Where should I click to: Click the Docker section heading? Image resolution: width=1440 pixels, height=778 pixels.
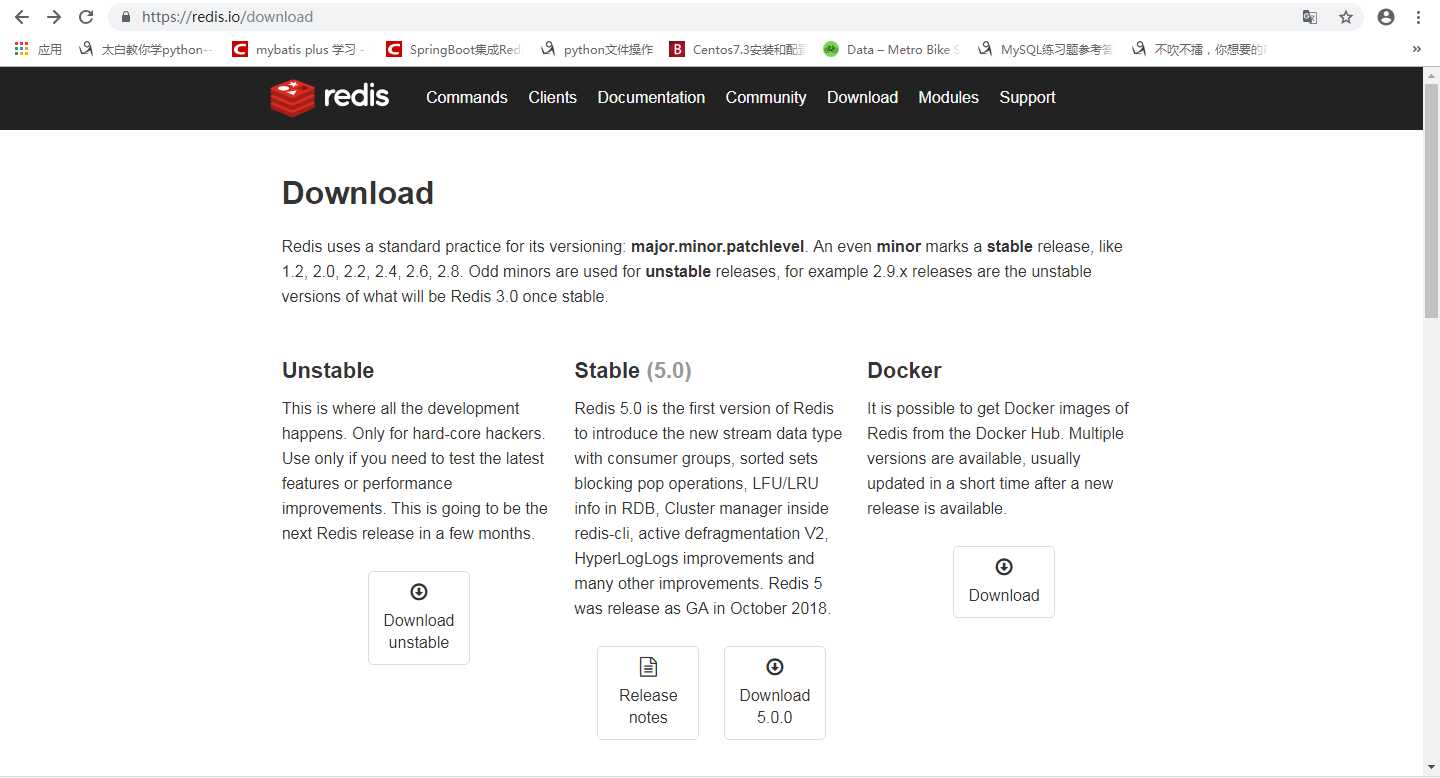coord(904,370)
